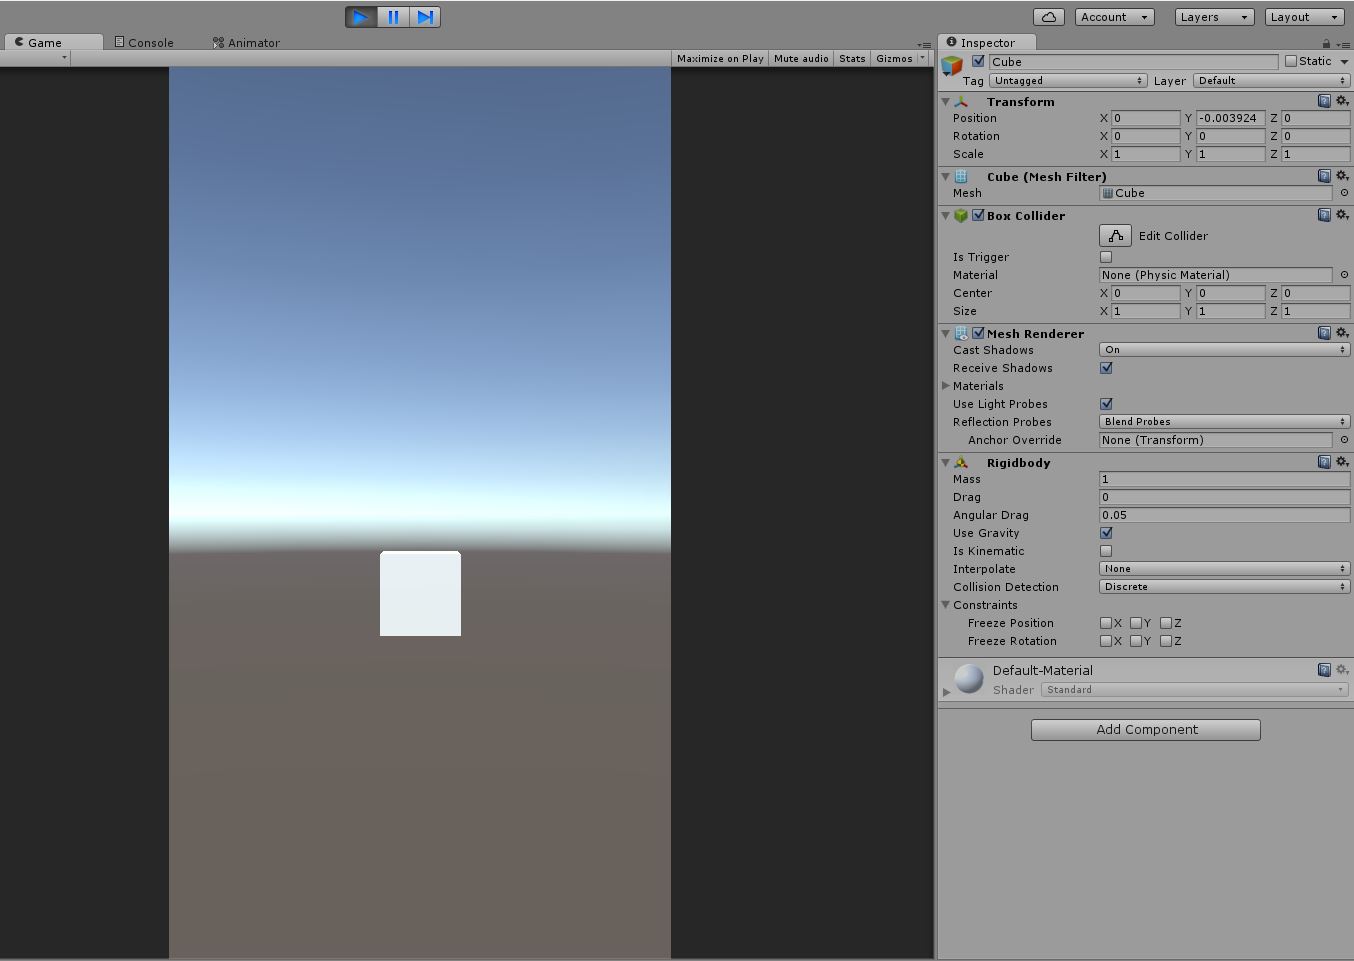Image resolution: width=1354 pixels, height=961 pixels.
Task: Open the Default-Material help icon
Action: pyautogui.click(x=1324, y=670)
